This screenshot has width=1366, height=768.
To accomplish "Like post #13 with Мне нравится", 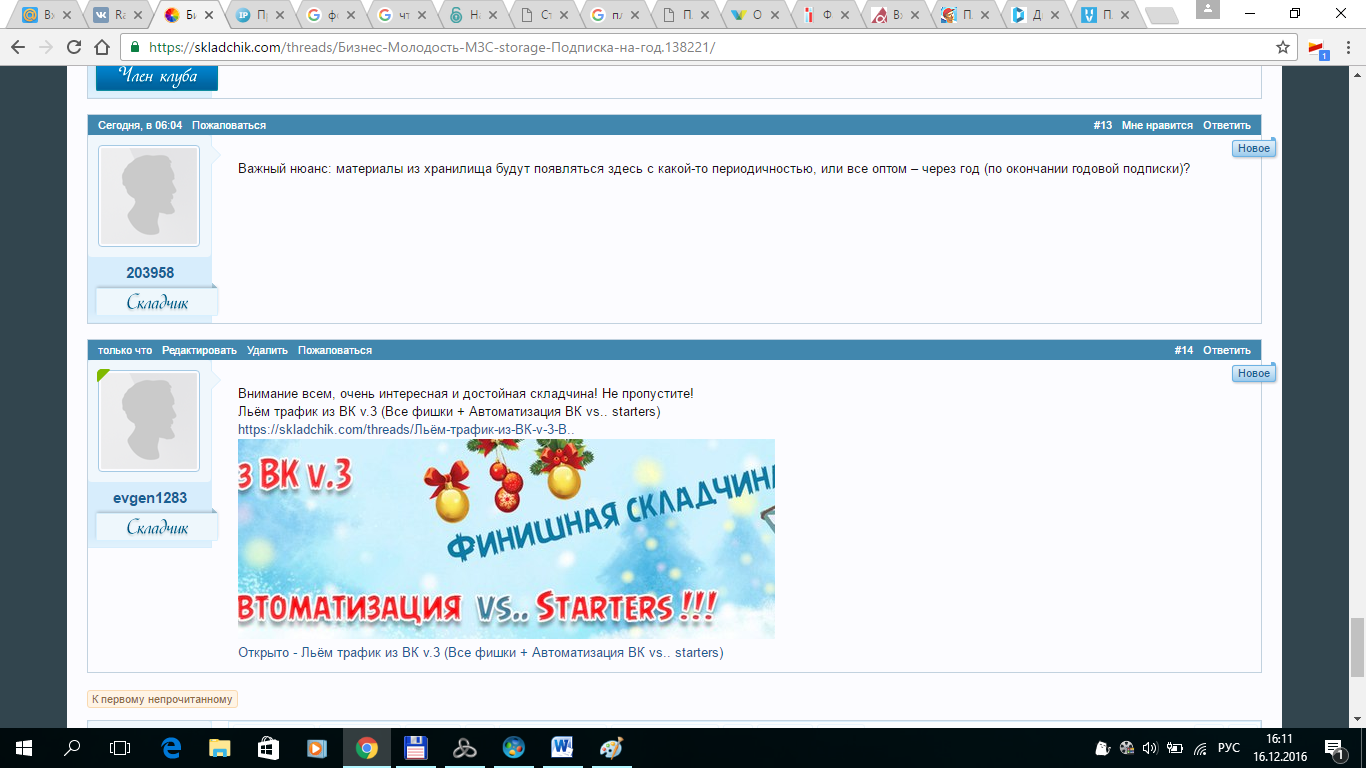I will click(x=1157, y=125).
